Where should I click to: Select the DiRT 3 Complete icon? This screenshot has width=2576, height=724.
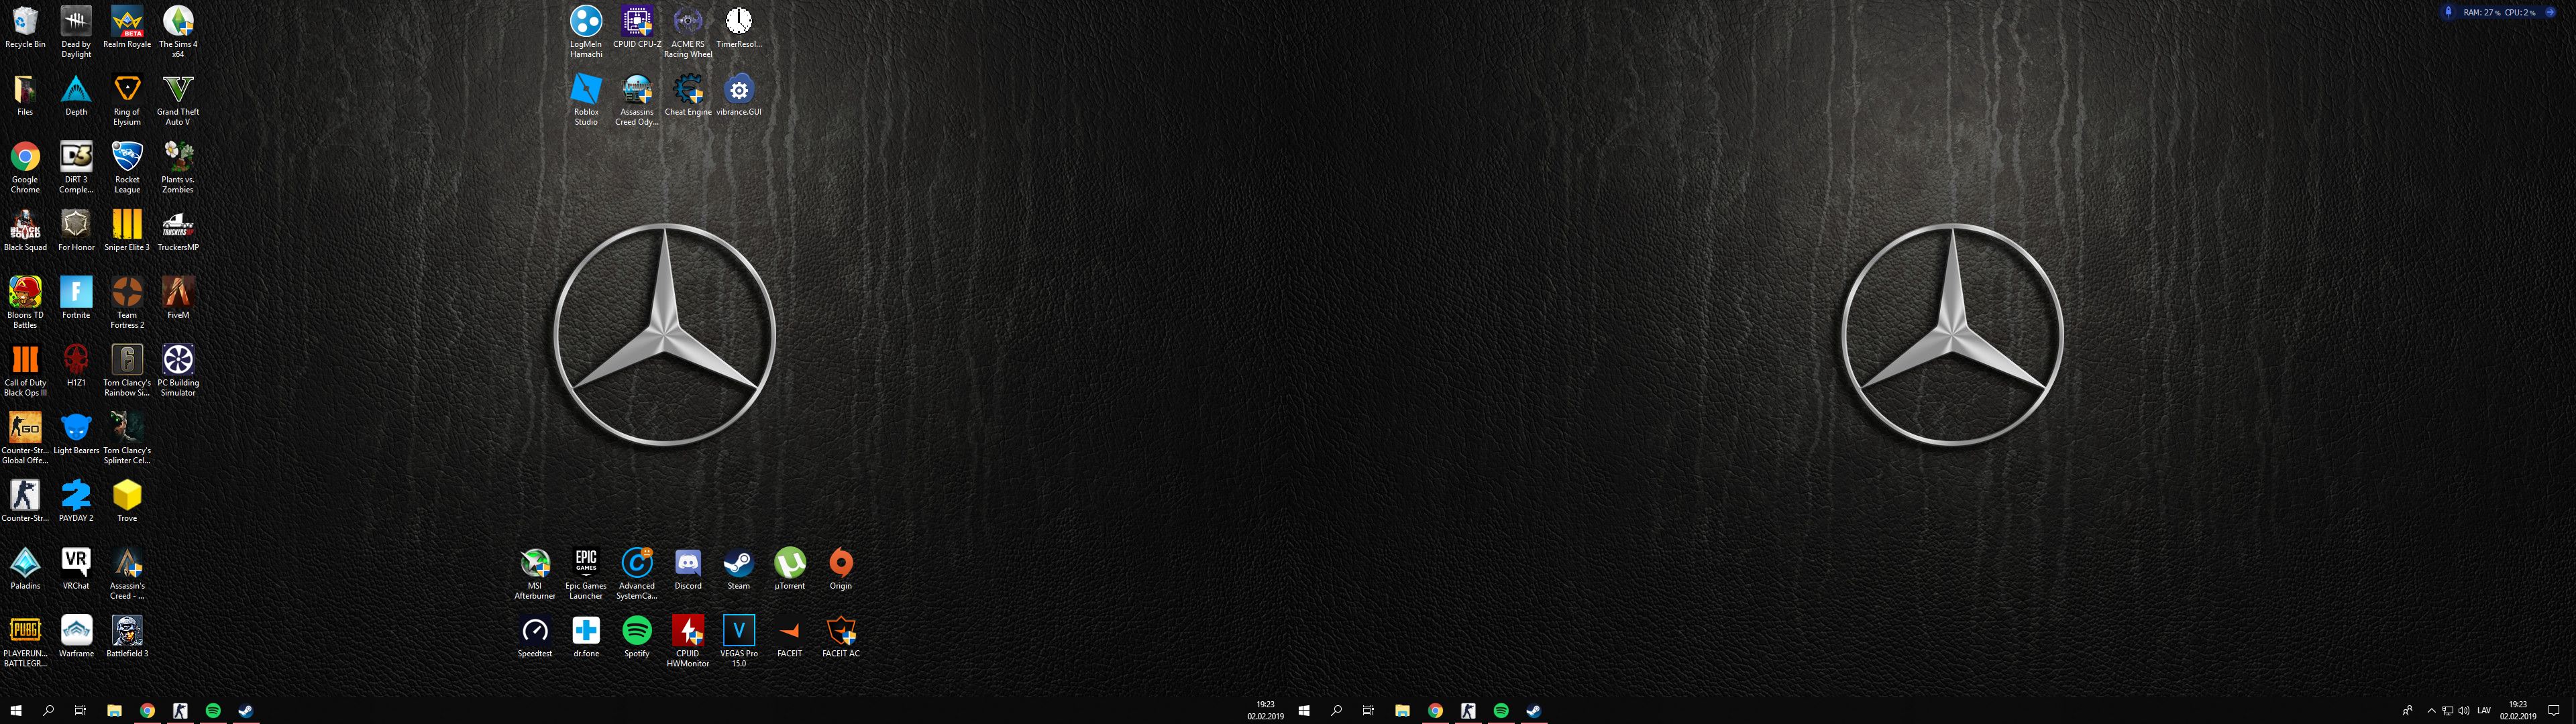(x=76, y=167)
